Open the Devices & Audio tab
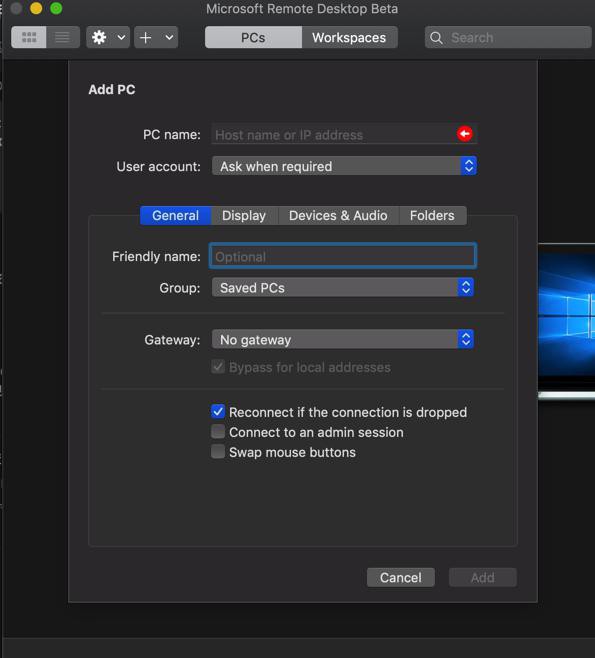This screenshot has height=658, width=595. (338, 215)
